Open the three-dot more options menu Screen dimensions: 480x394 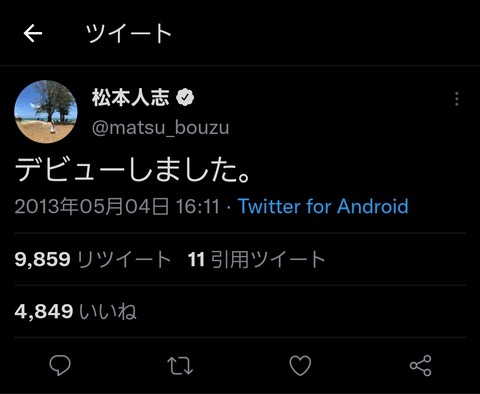pos(457,99)
